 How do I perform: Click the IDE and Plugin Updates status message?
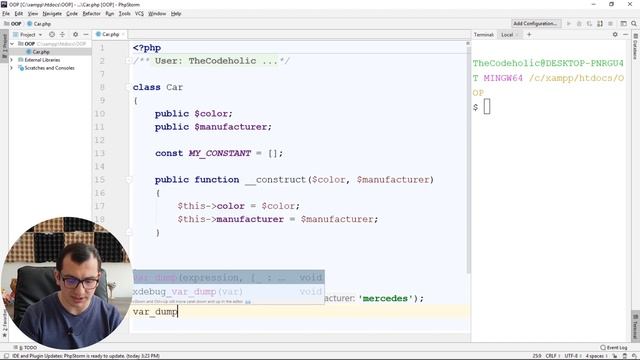pyautogui.click(x=86, y=356)
